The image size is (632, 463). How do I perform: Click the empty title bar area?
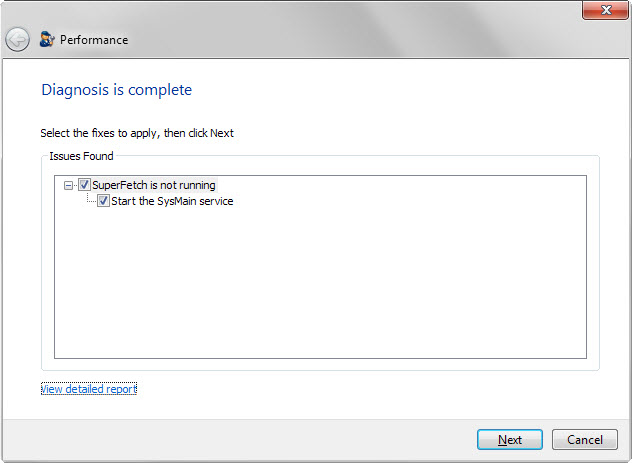322,28
